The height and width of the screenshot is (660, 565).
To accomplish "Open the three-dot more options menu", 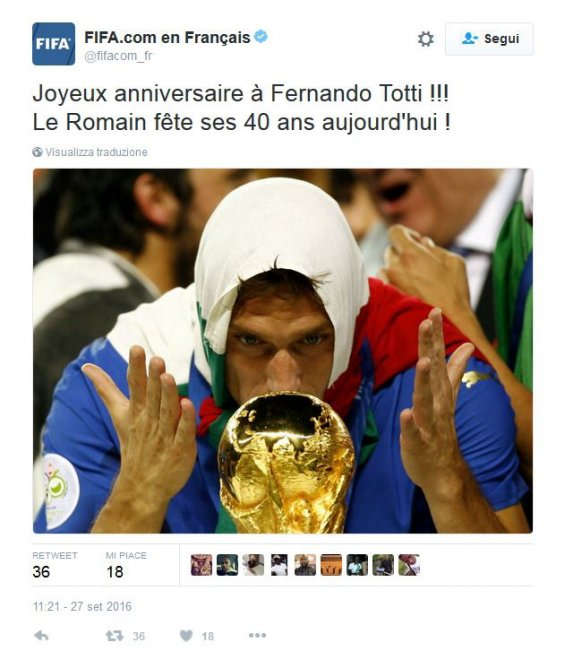I will point(257,635).
